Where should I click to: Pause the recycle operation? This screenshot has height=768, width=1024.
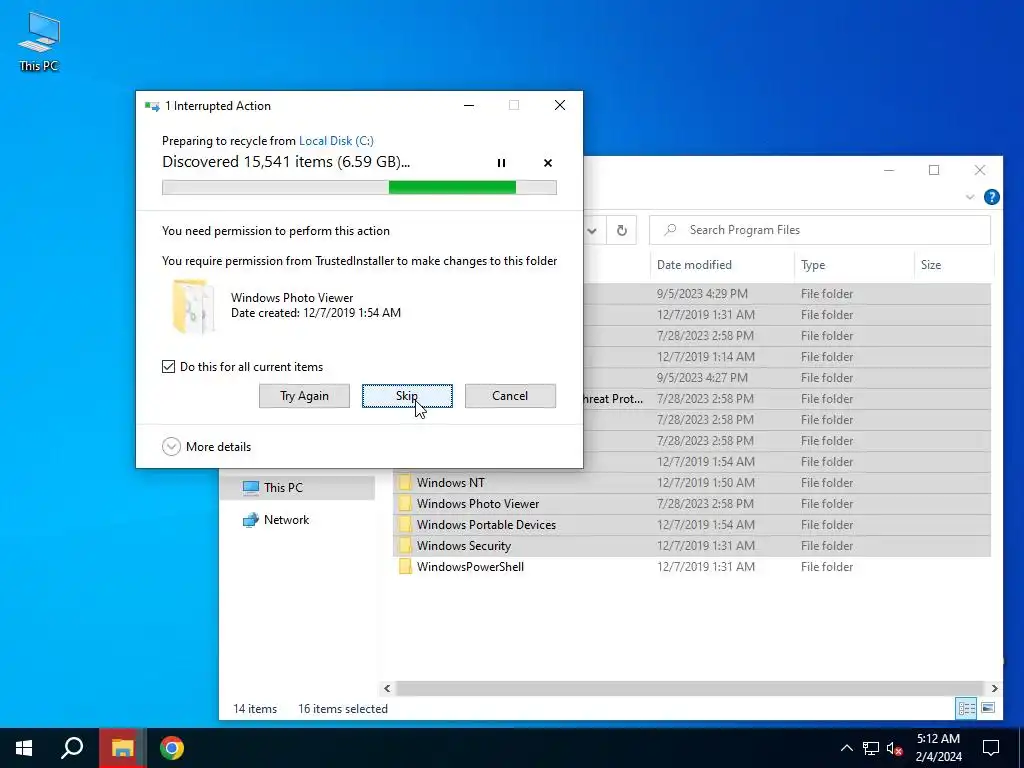click(x=502, y=163)
